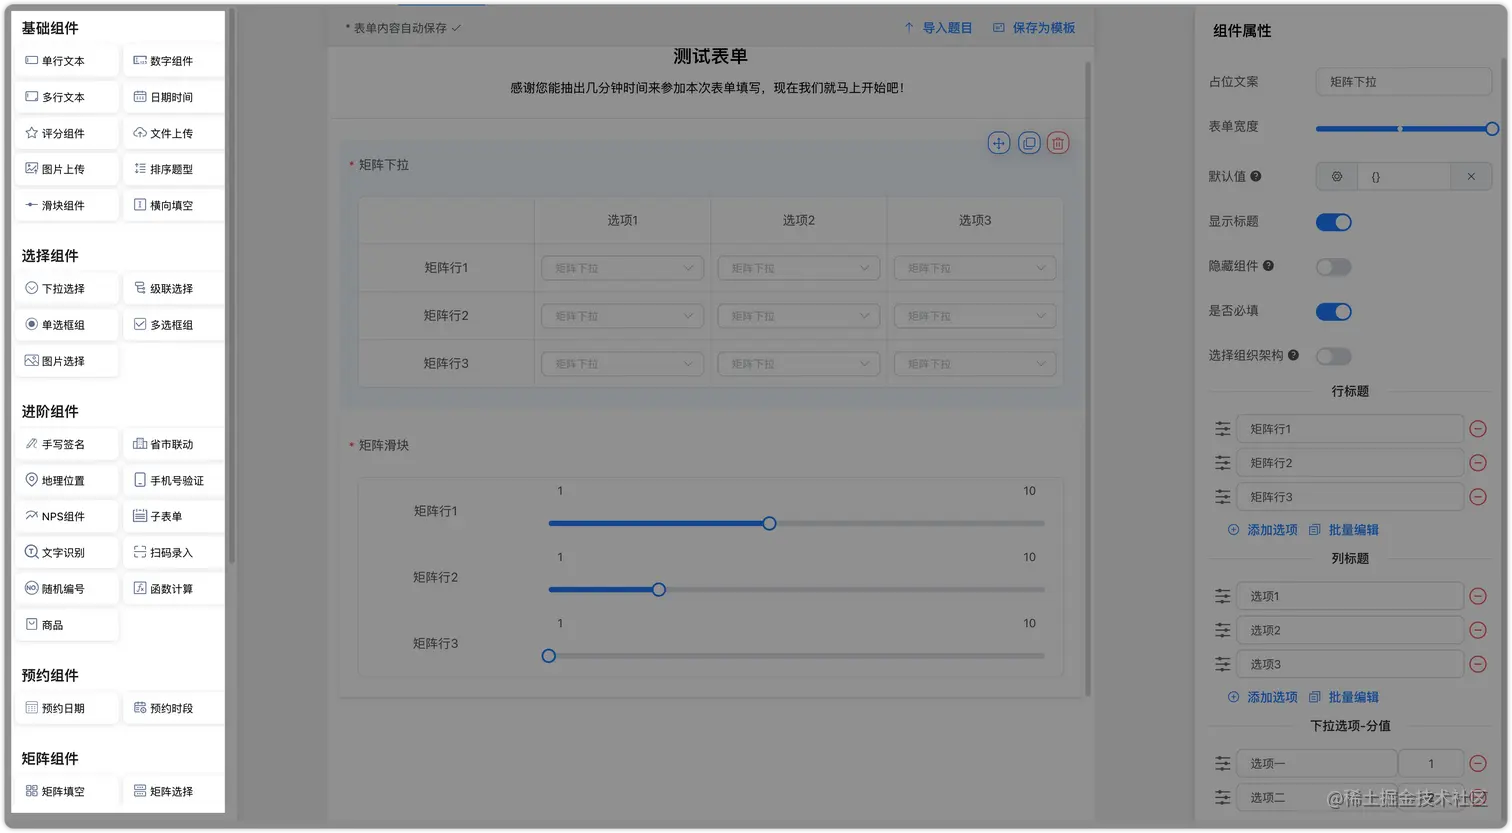Open dropdown at 矩阵行3 选项3
The height and width of the screenshot is (833, 1512).
click(974, 364)
